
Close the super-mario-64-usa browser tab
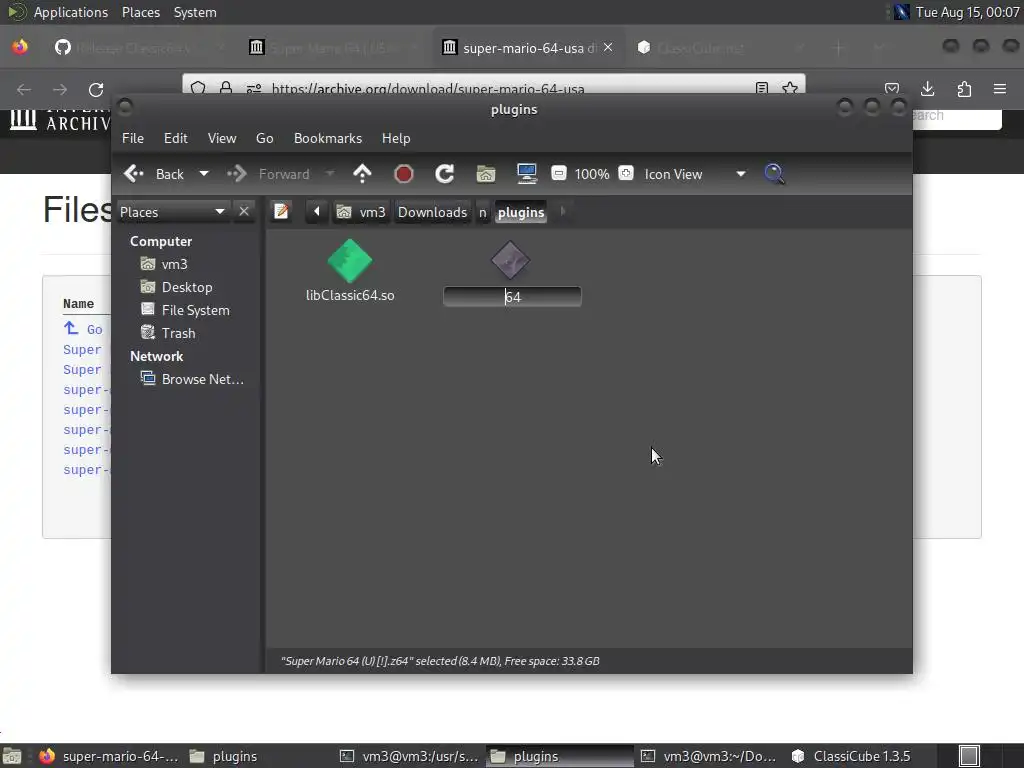coord(608,47)
